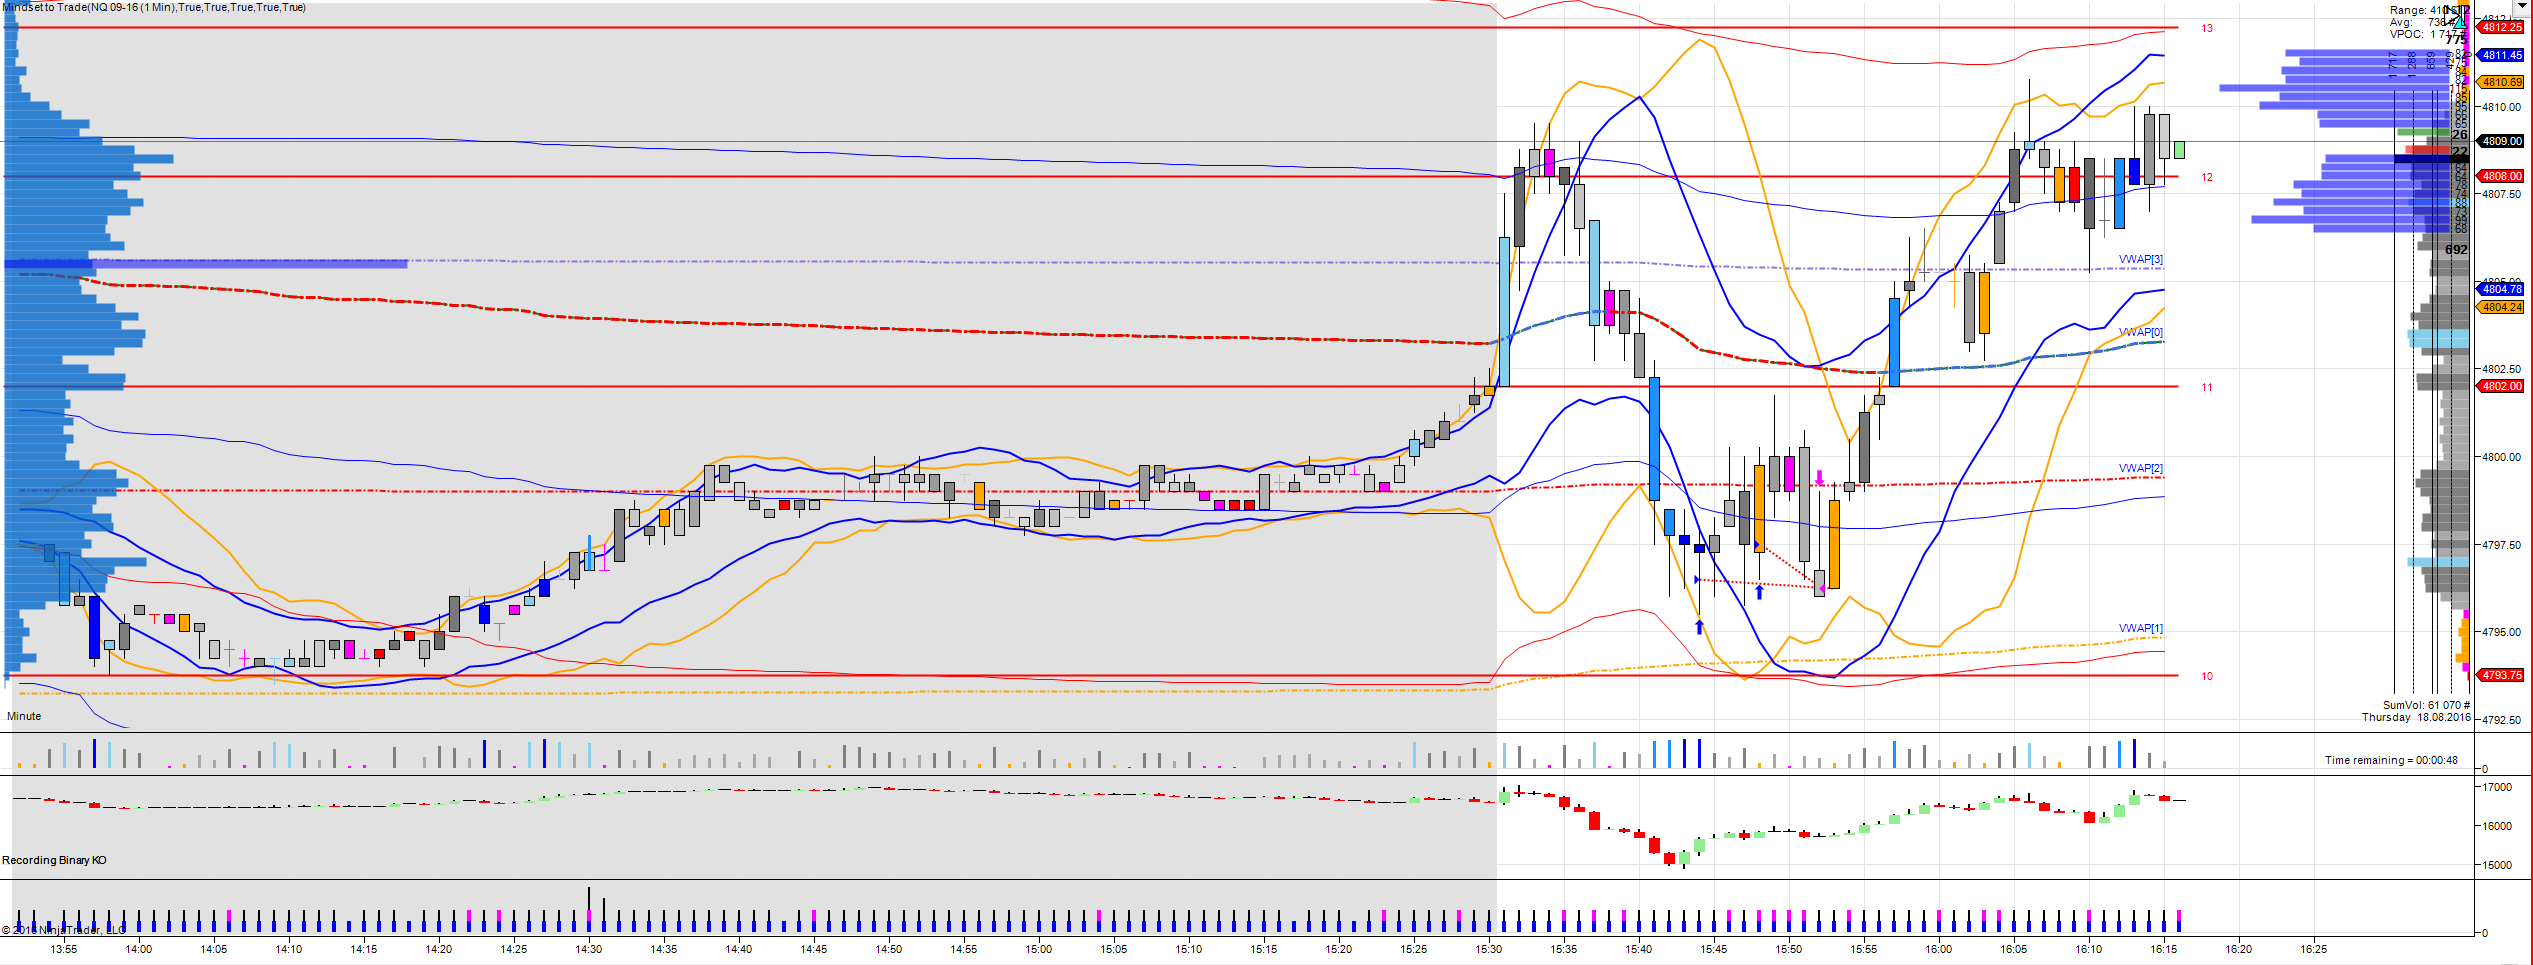The image size is (2533, 965).
Task: Click the VWAP[2] line label
Action: [2141, 468]
